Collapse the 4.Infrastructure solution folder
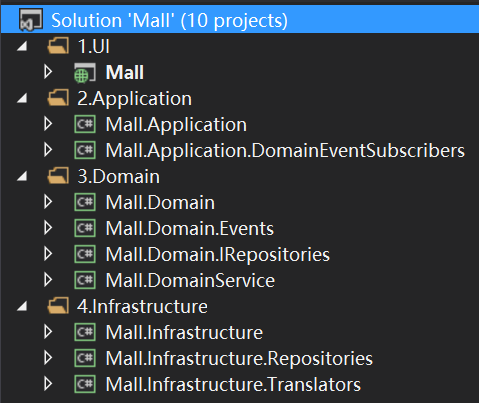479x403 pixels. click(22, 306)
